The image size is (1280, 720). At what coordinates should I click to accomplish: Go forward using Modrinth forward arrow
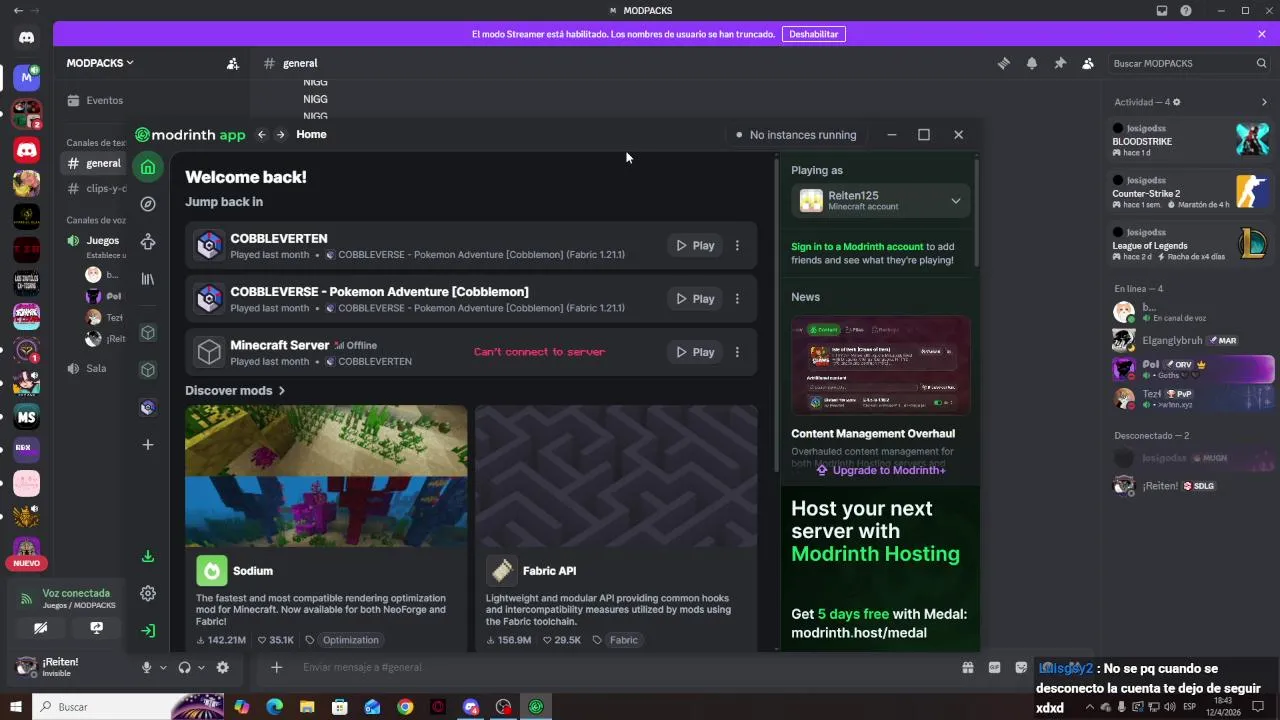pyautogui.click(x=281, y=135)
